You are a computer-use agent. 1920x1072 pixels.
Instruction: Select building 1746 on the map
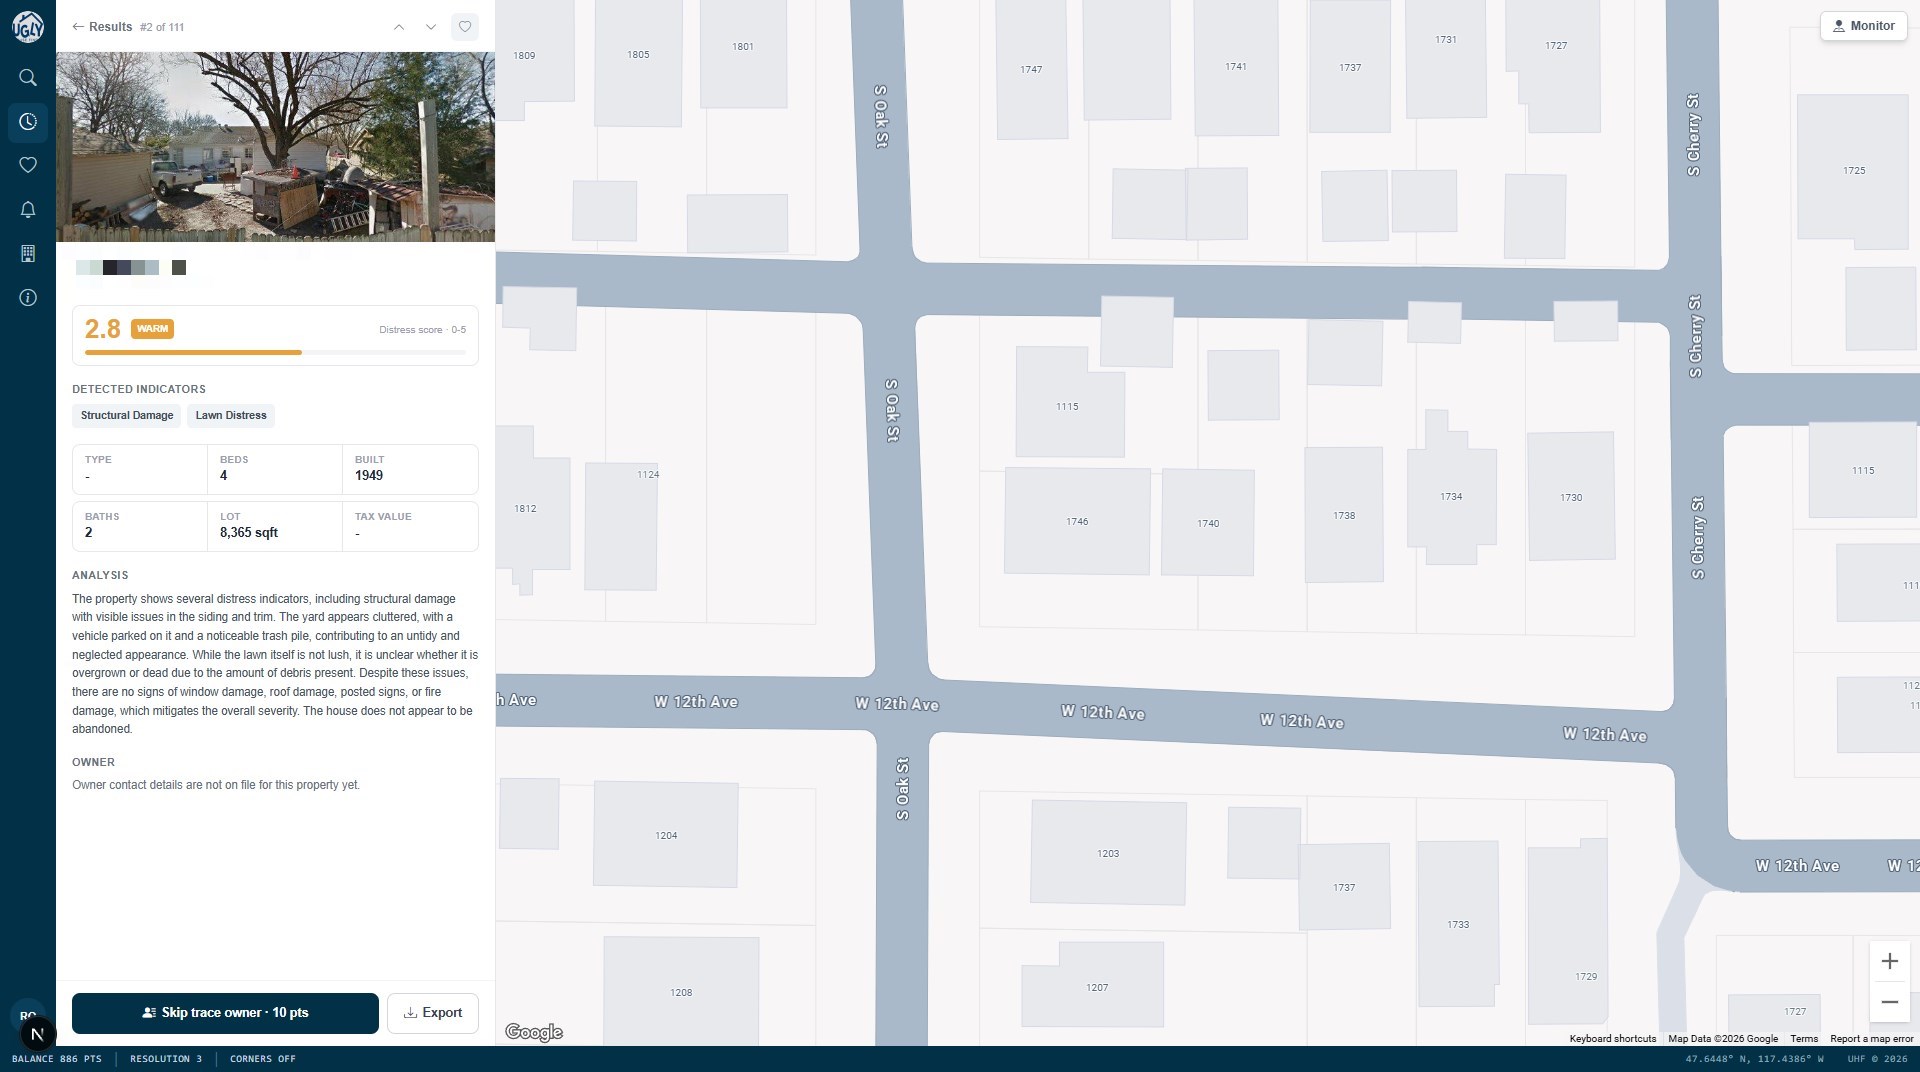(x=1077, y=521)
